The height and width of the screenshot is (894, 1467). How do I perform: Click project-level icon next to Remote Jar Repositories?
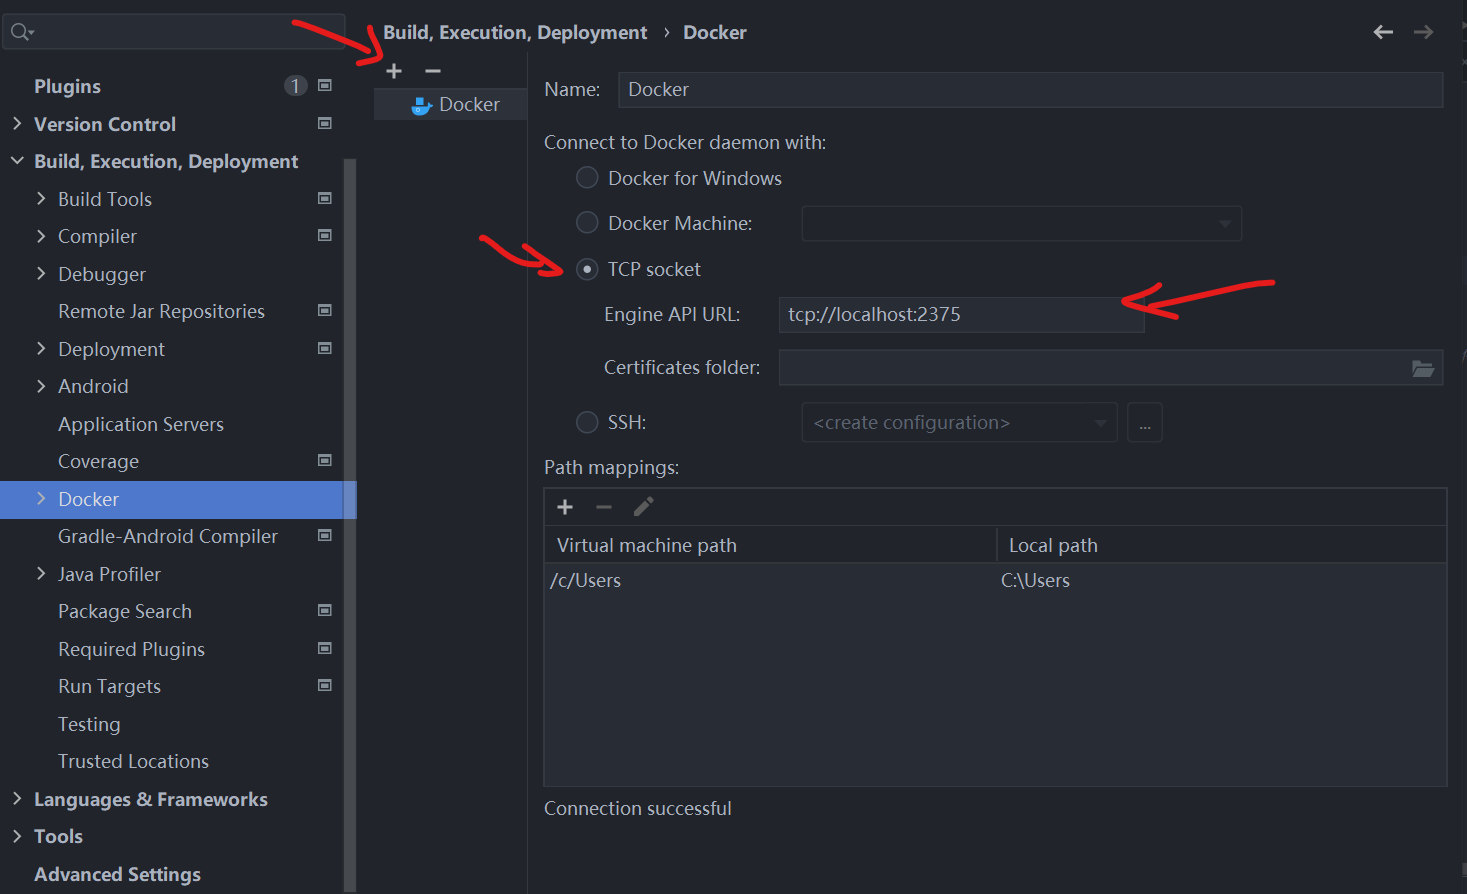point(325,310)
